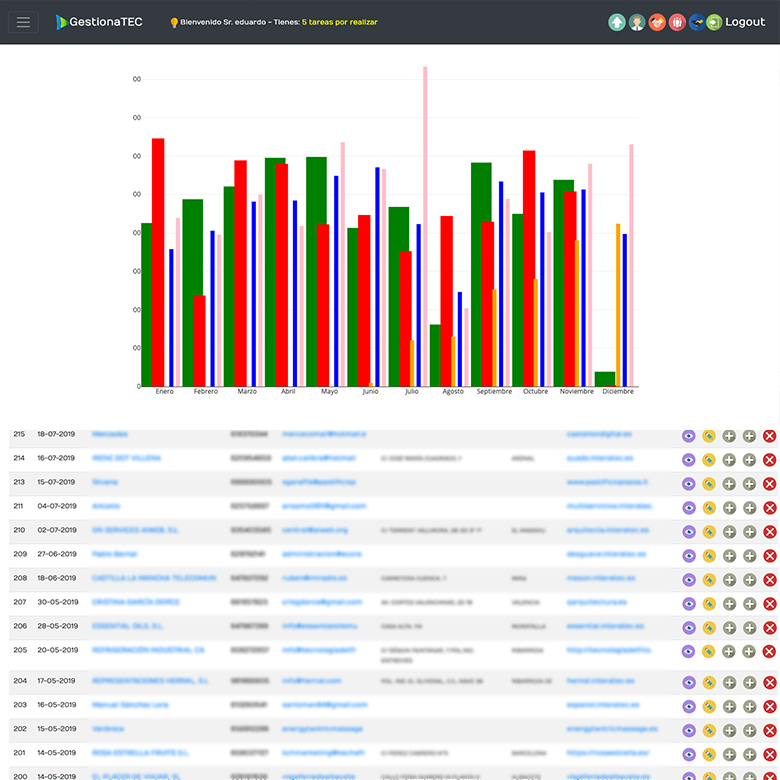
Task: Open the red people group icon
Action: [677, 22]
